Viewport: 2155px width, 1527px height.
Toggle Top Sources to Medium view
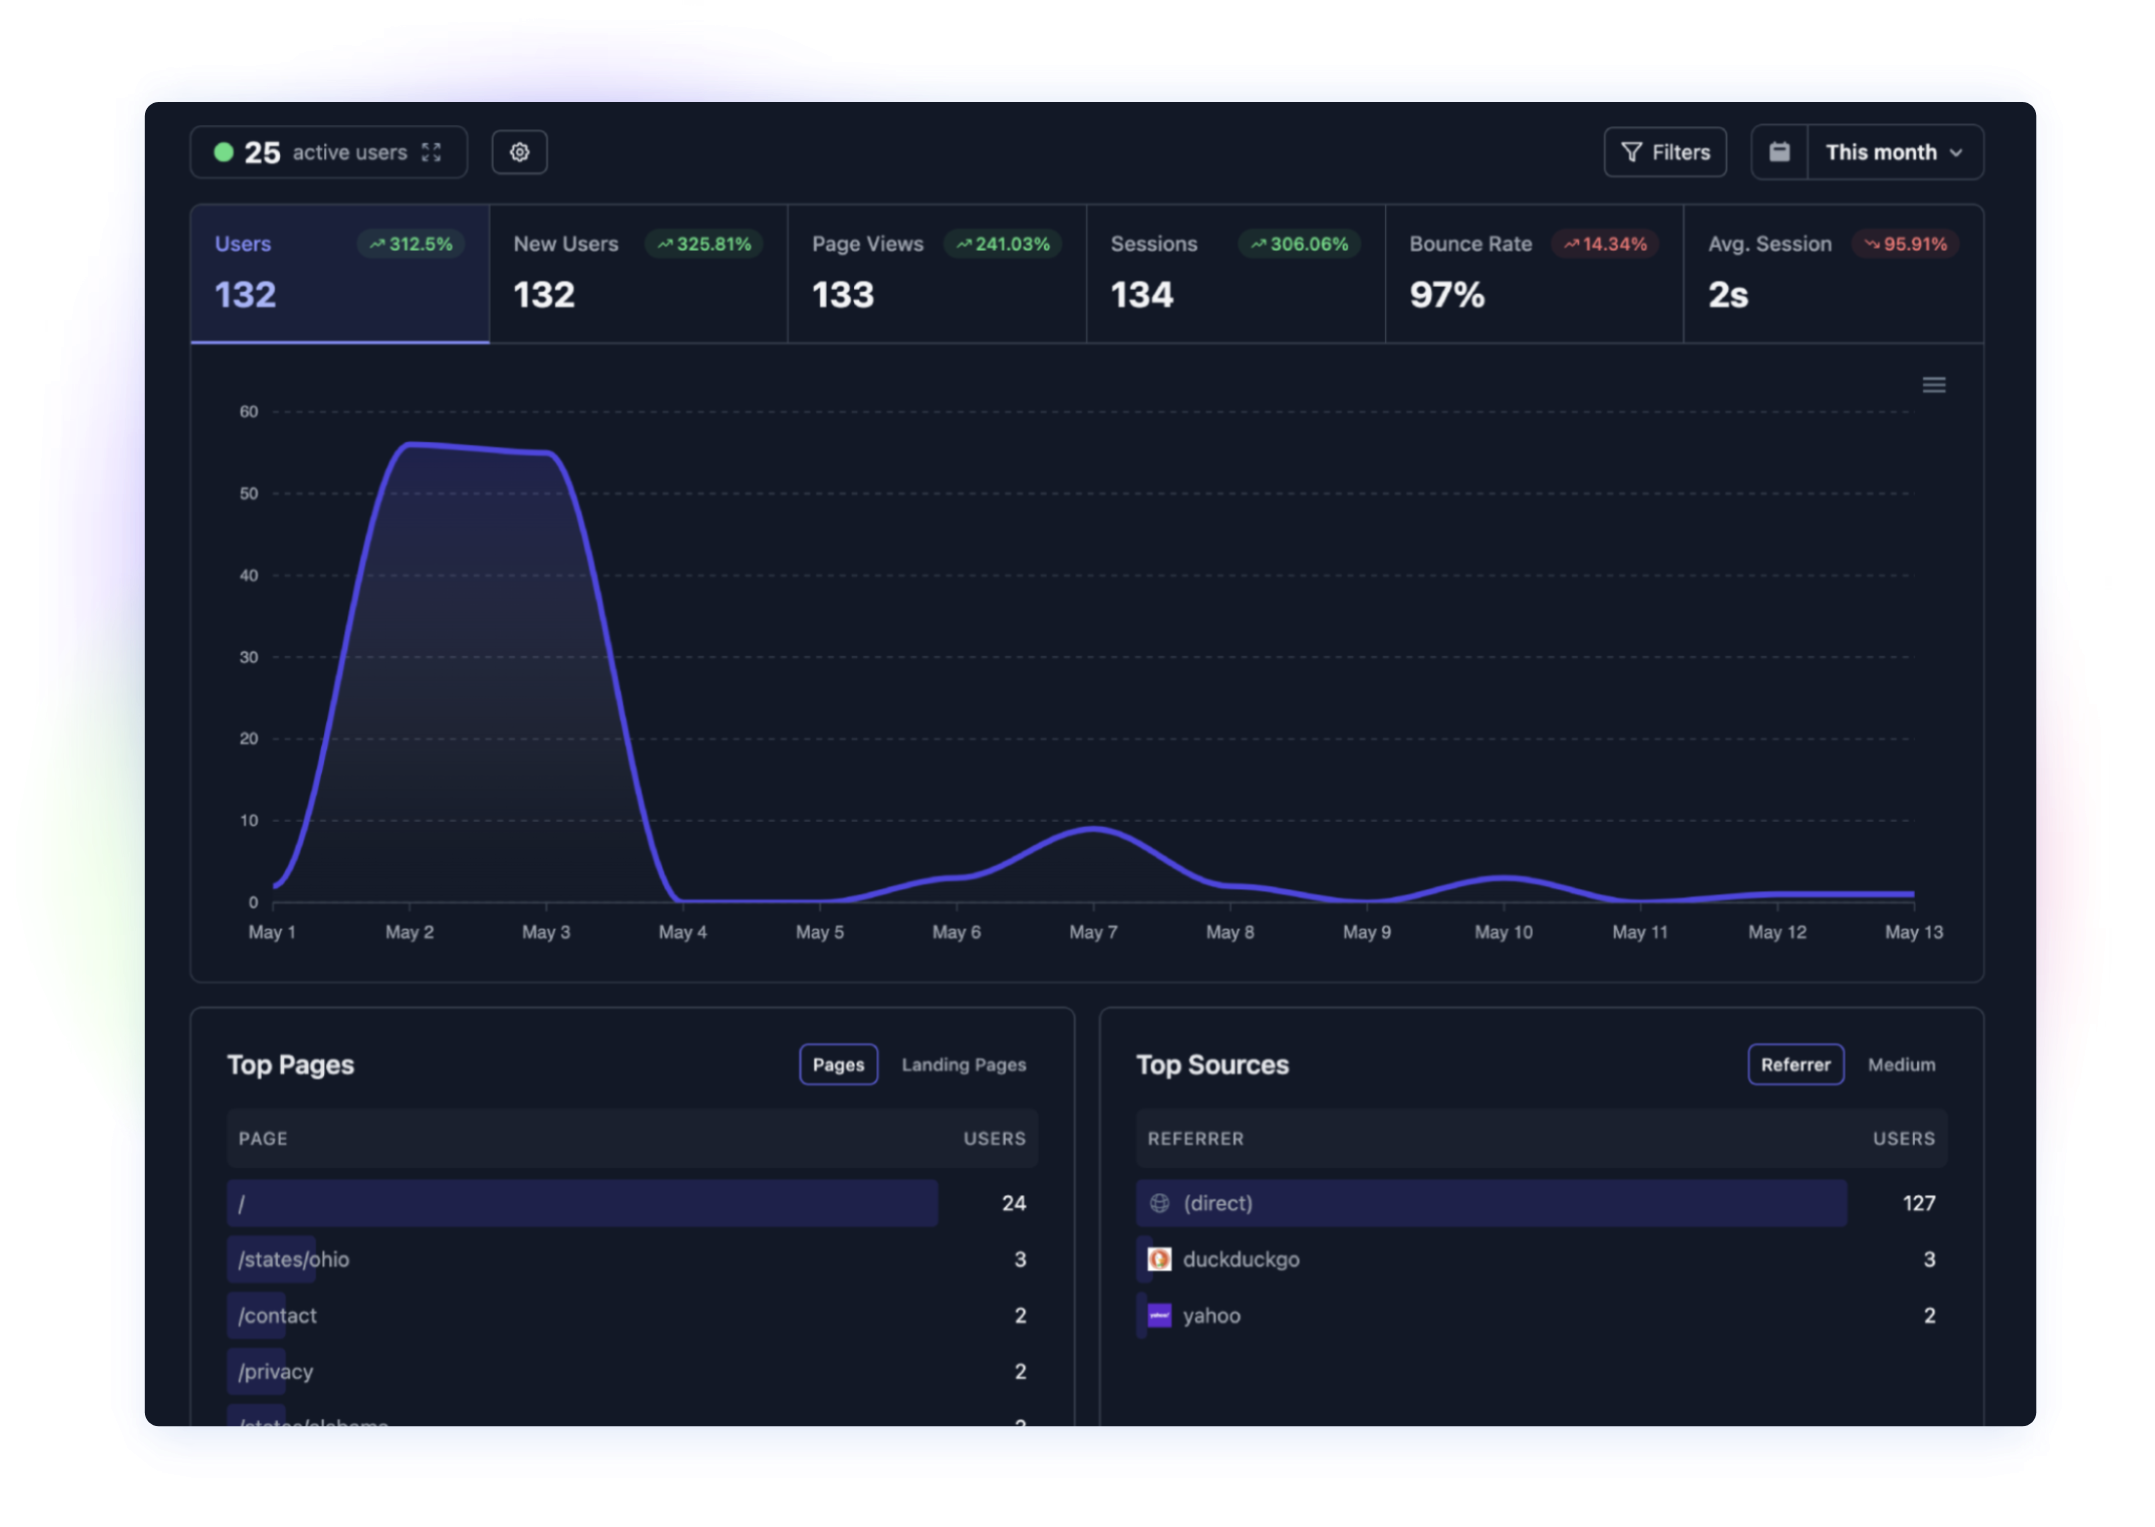[1901, 1065]
